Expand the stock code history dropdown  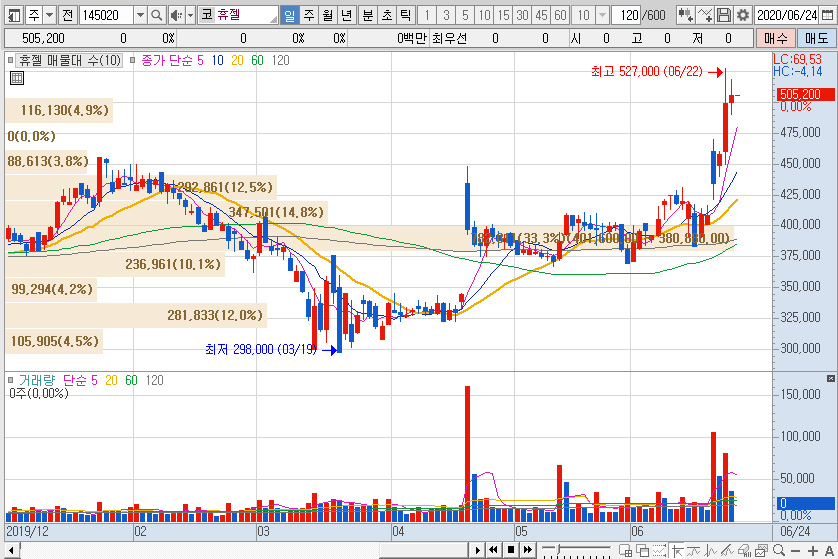click(140, 15)
